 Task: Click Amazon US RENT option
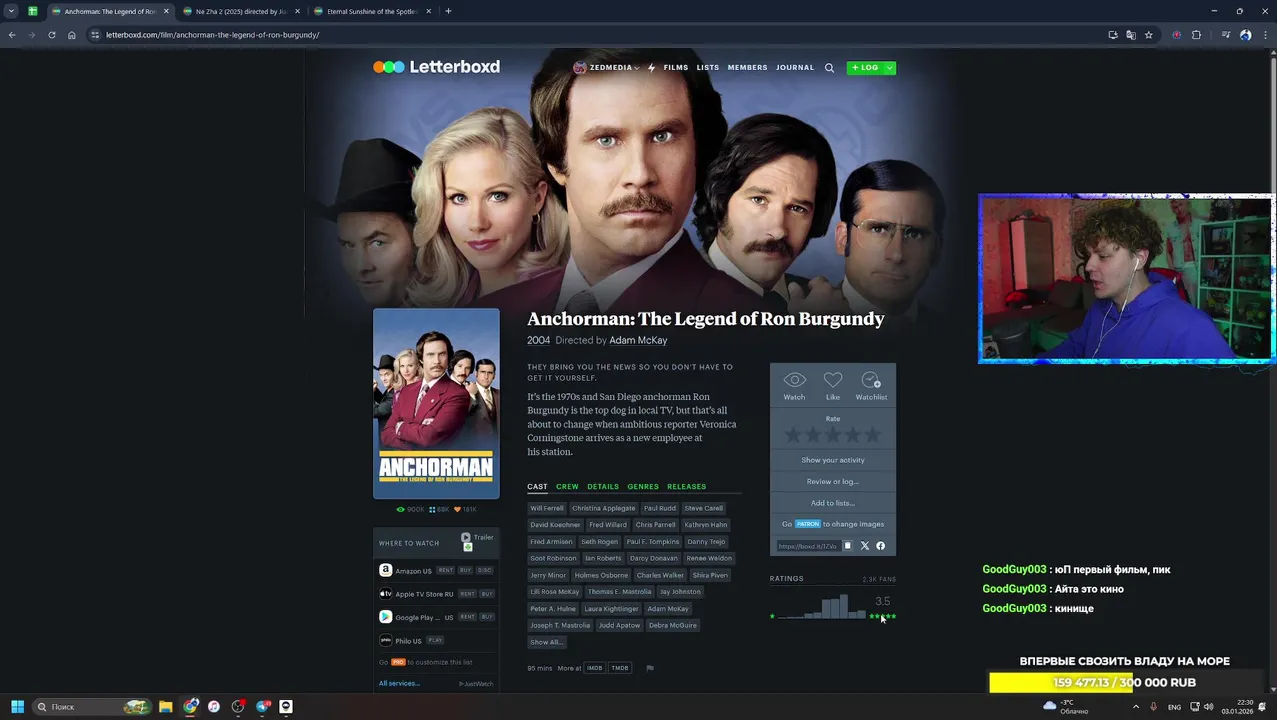coord(446,570)
